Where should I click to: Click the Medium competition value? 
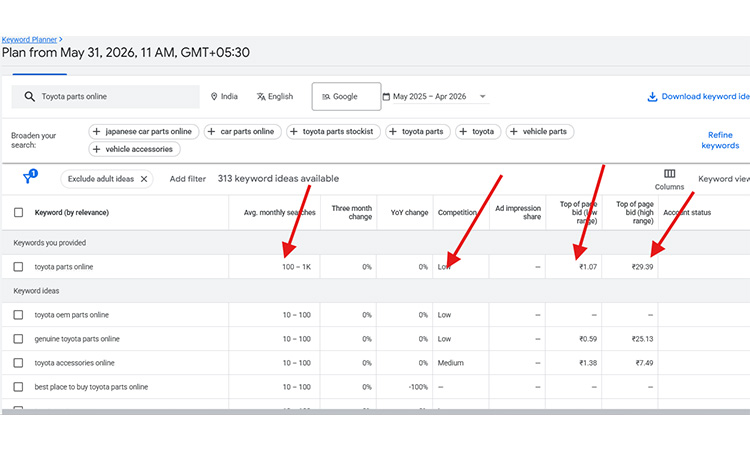pos(451,362)
